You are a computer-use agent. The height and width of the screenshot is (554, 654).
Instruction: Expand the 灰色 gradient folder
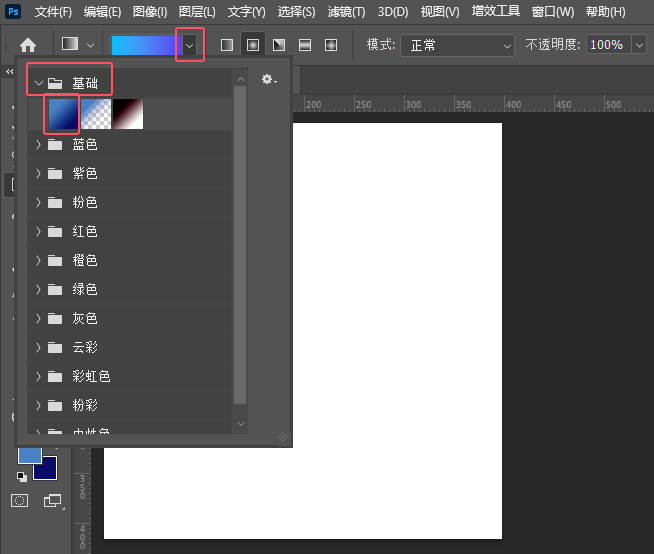click(x=38, y=318)
